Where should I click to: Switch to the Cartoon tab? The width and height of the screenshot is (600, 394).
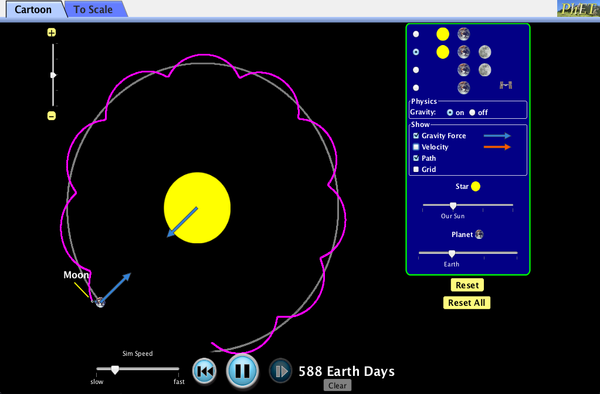[33, 9]
